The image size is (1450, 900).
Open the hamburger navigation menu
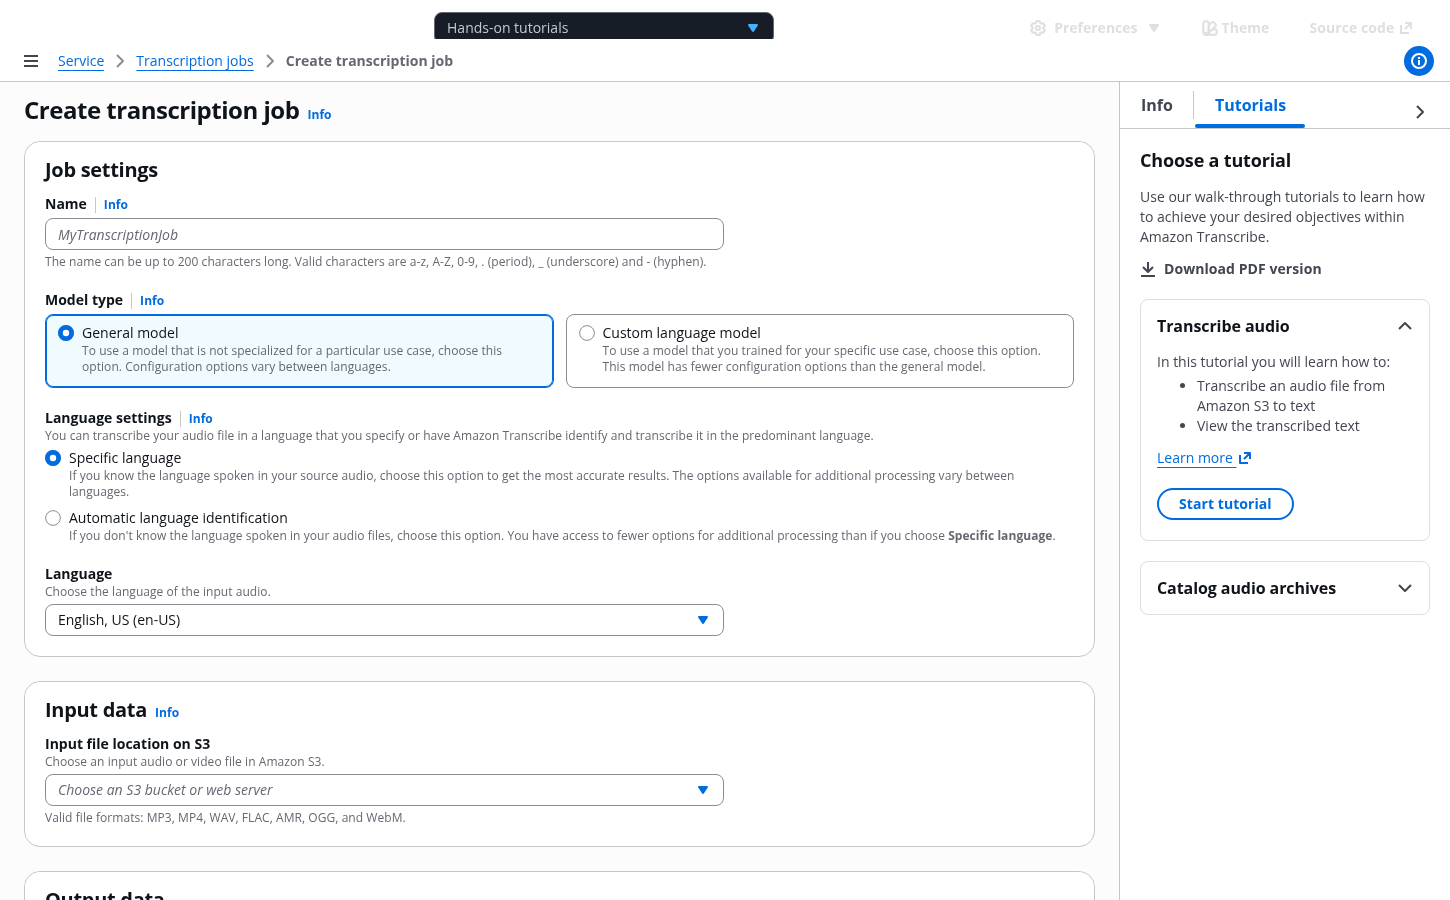coord(31,61)
